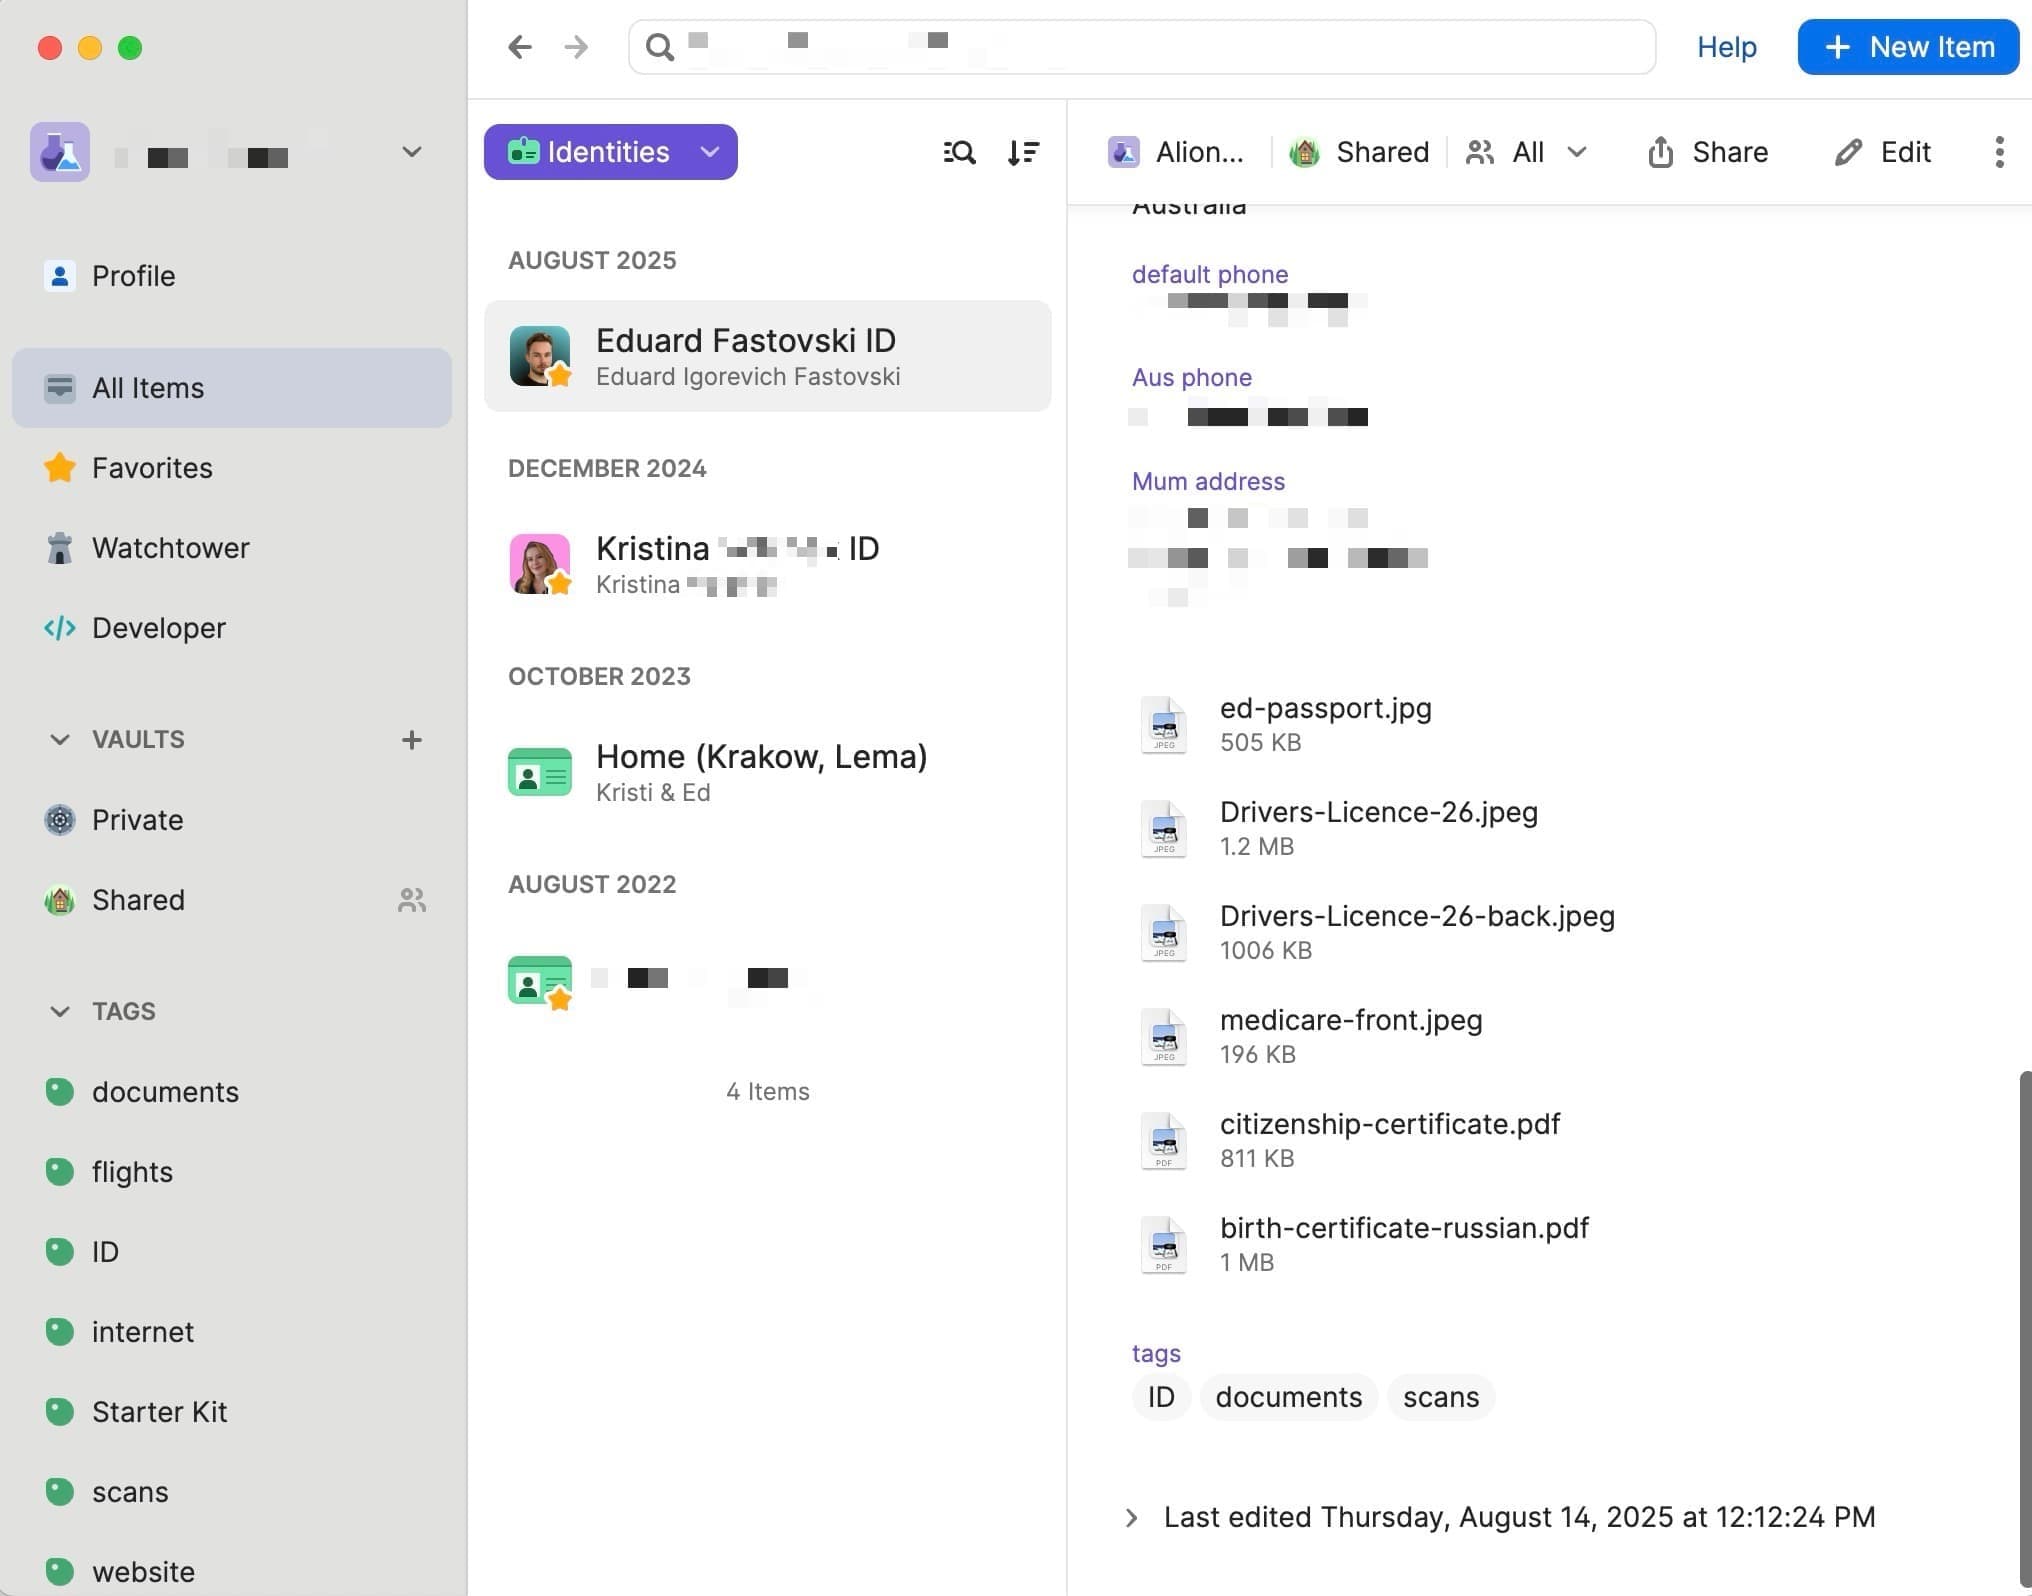This screenshot has width=2032, height=1596.
Task: Open the list search filter icon
Action: [959, 152]
